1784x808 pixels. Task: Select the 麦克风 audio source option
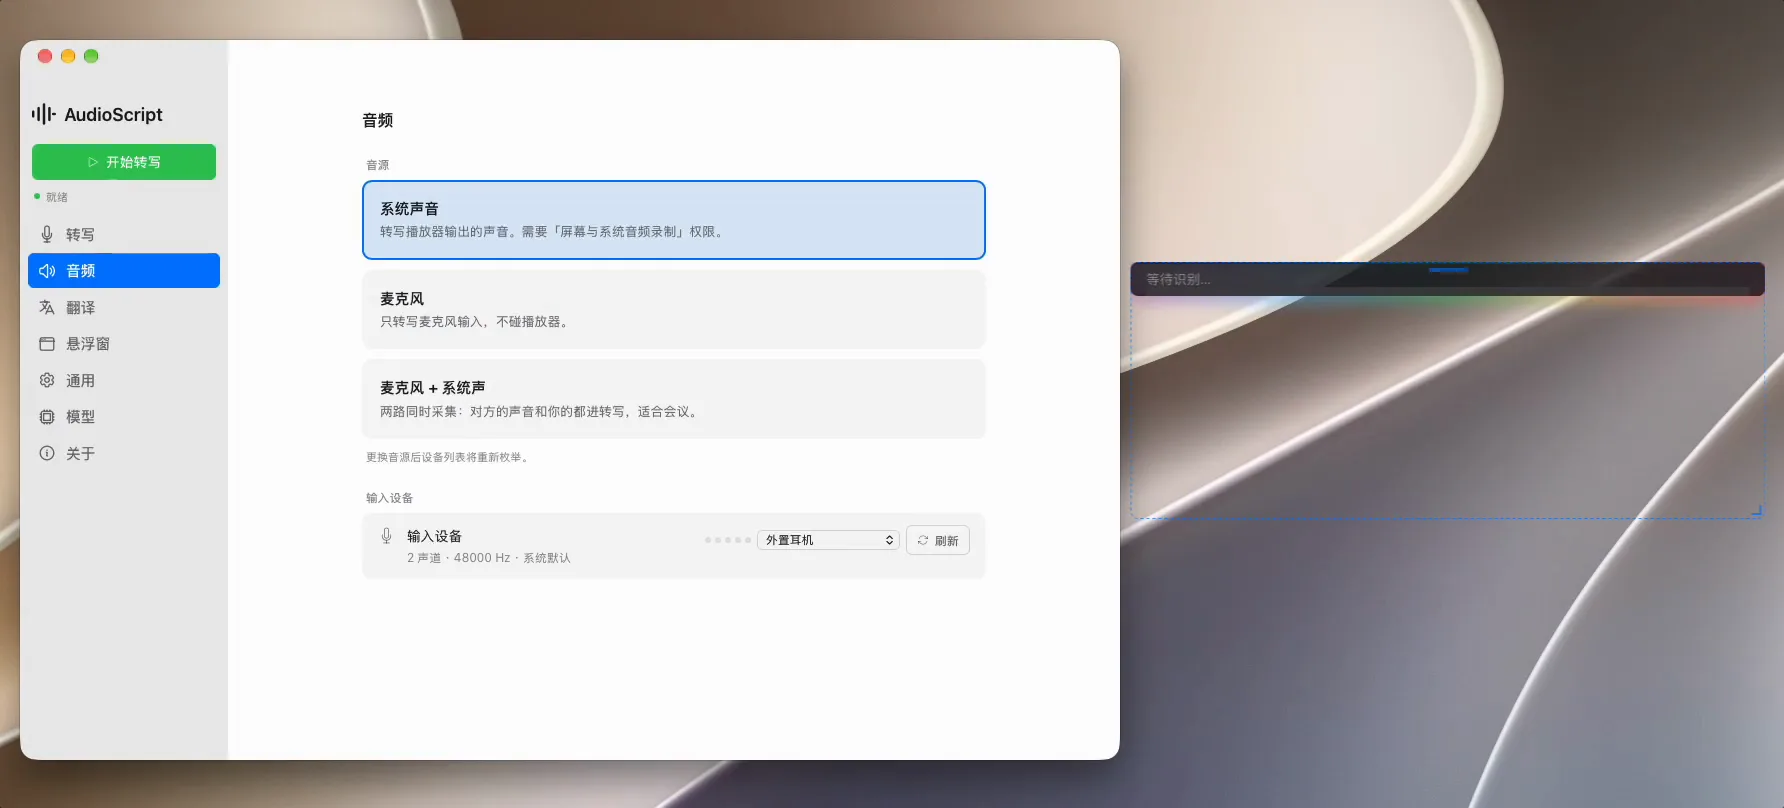(674, 310)
